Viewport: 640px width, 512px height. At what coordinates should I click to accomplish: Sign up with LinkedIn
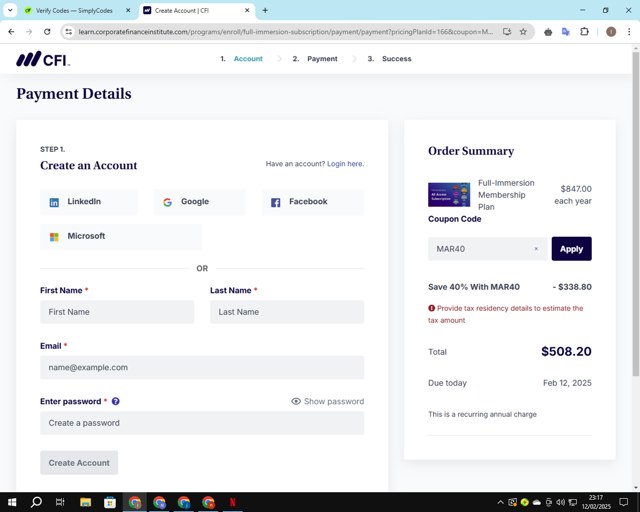coord(89,202)
